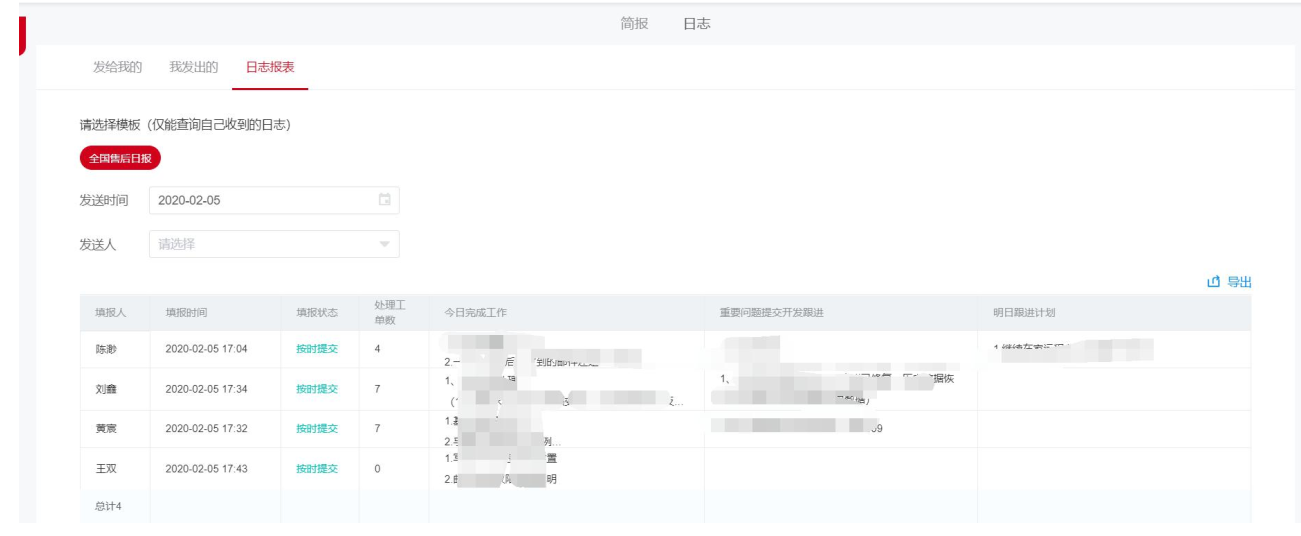Click the 导出 export link
Screen dimensions: 1301x536
pos(1239,283)
